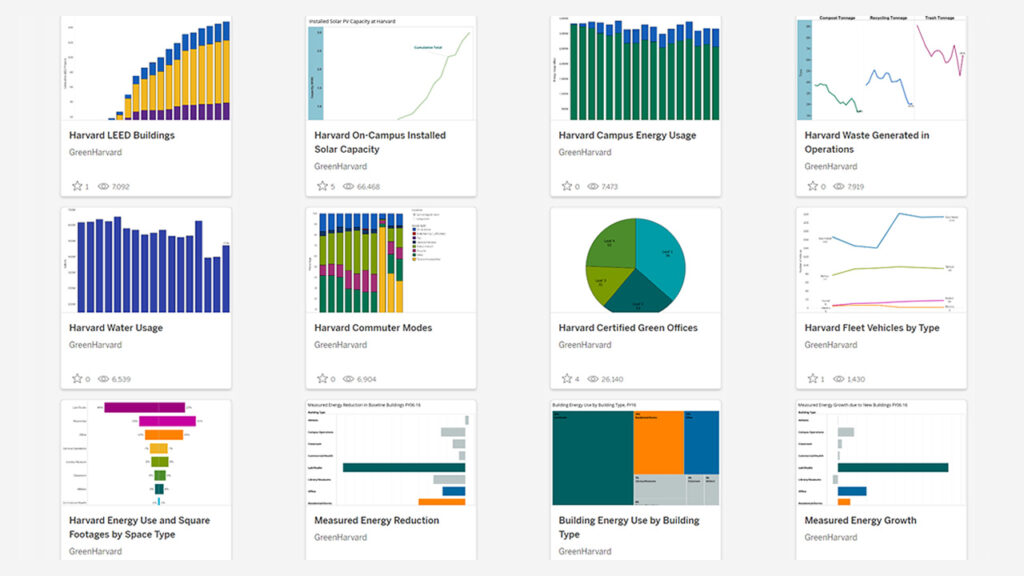Click GreenHarvard under Building Energy Use card
The height and width of the screenshot is (576, 1024).
click(x=584, y=551)
